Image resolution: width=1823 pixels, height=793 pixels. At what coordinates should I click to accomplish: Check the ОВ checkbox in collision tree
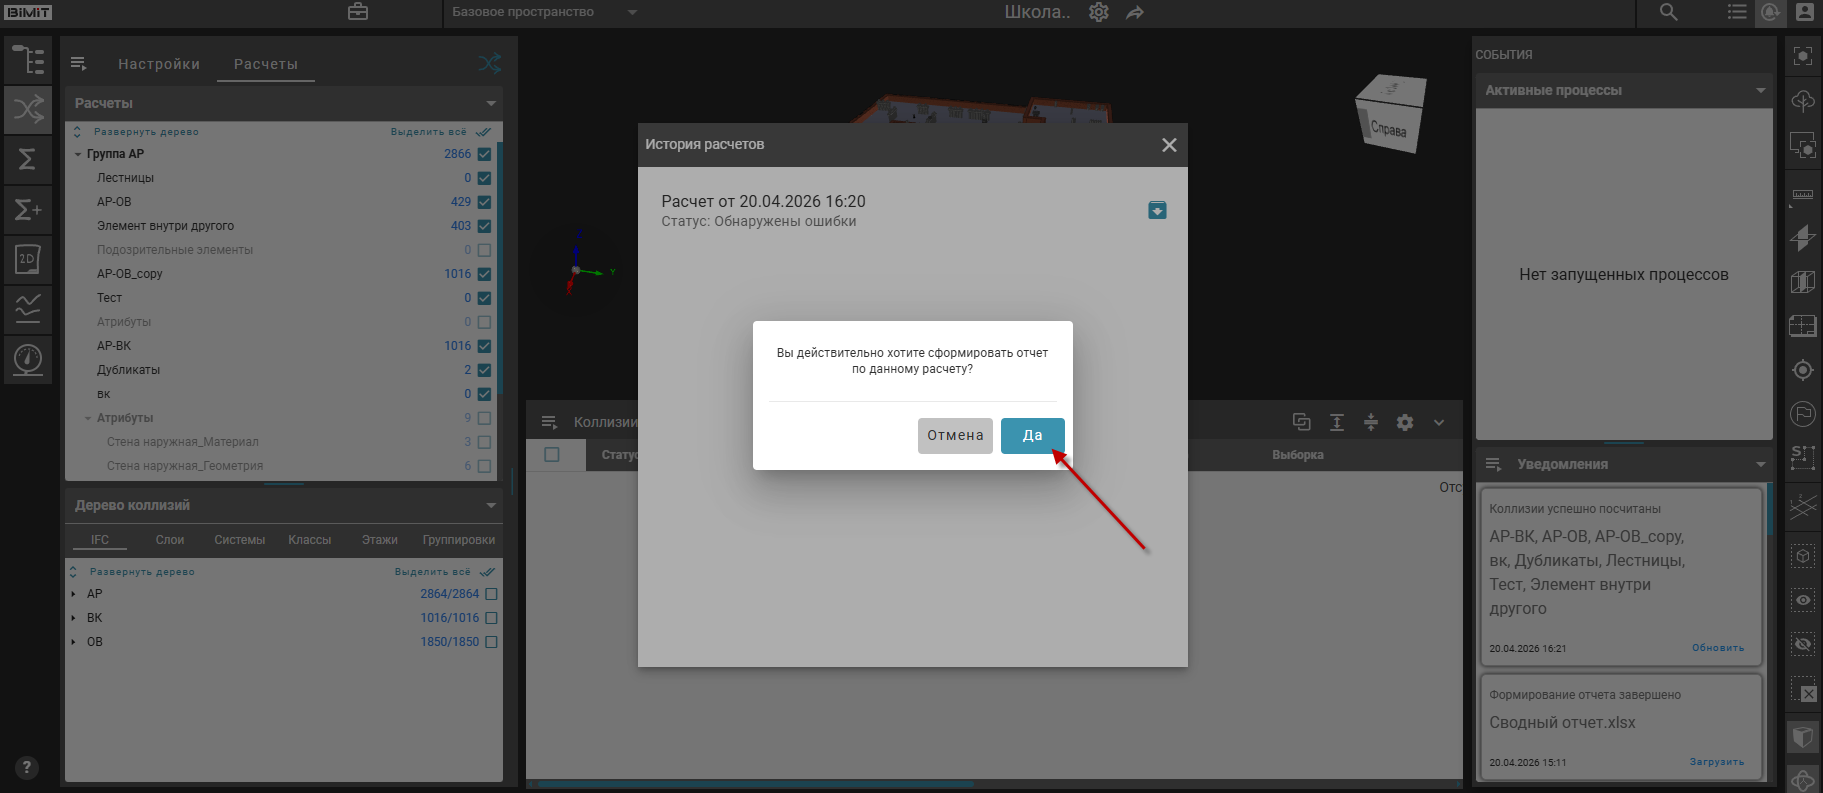pos(491,642)
